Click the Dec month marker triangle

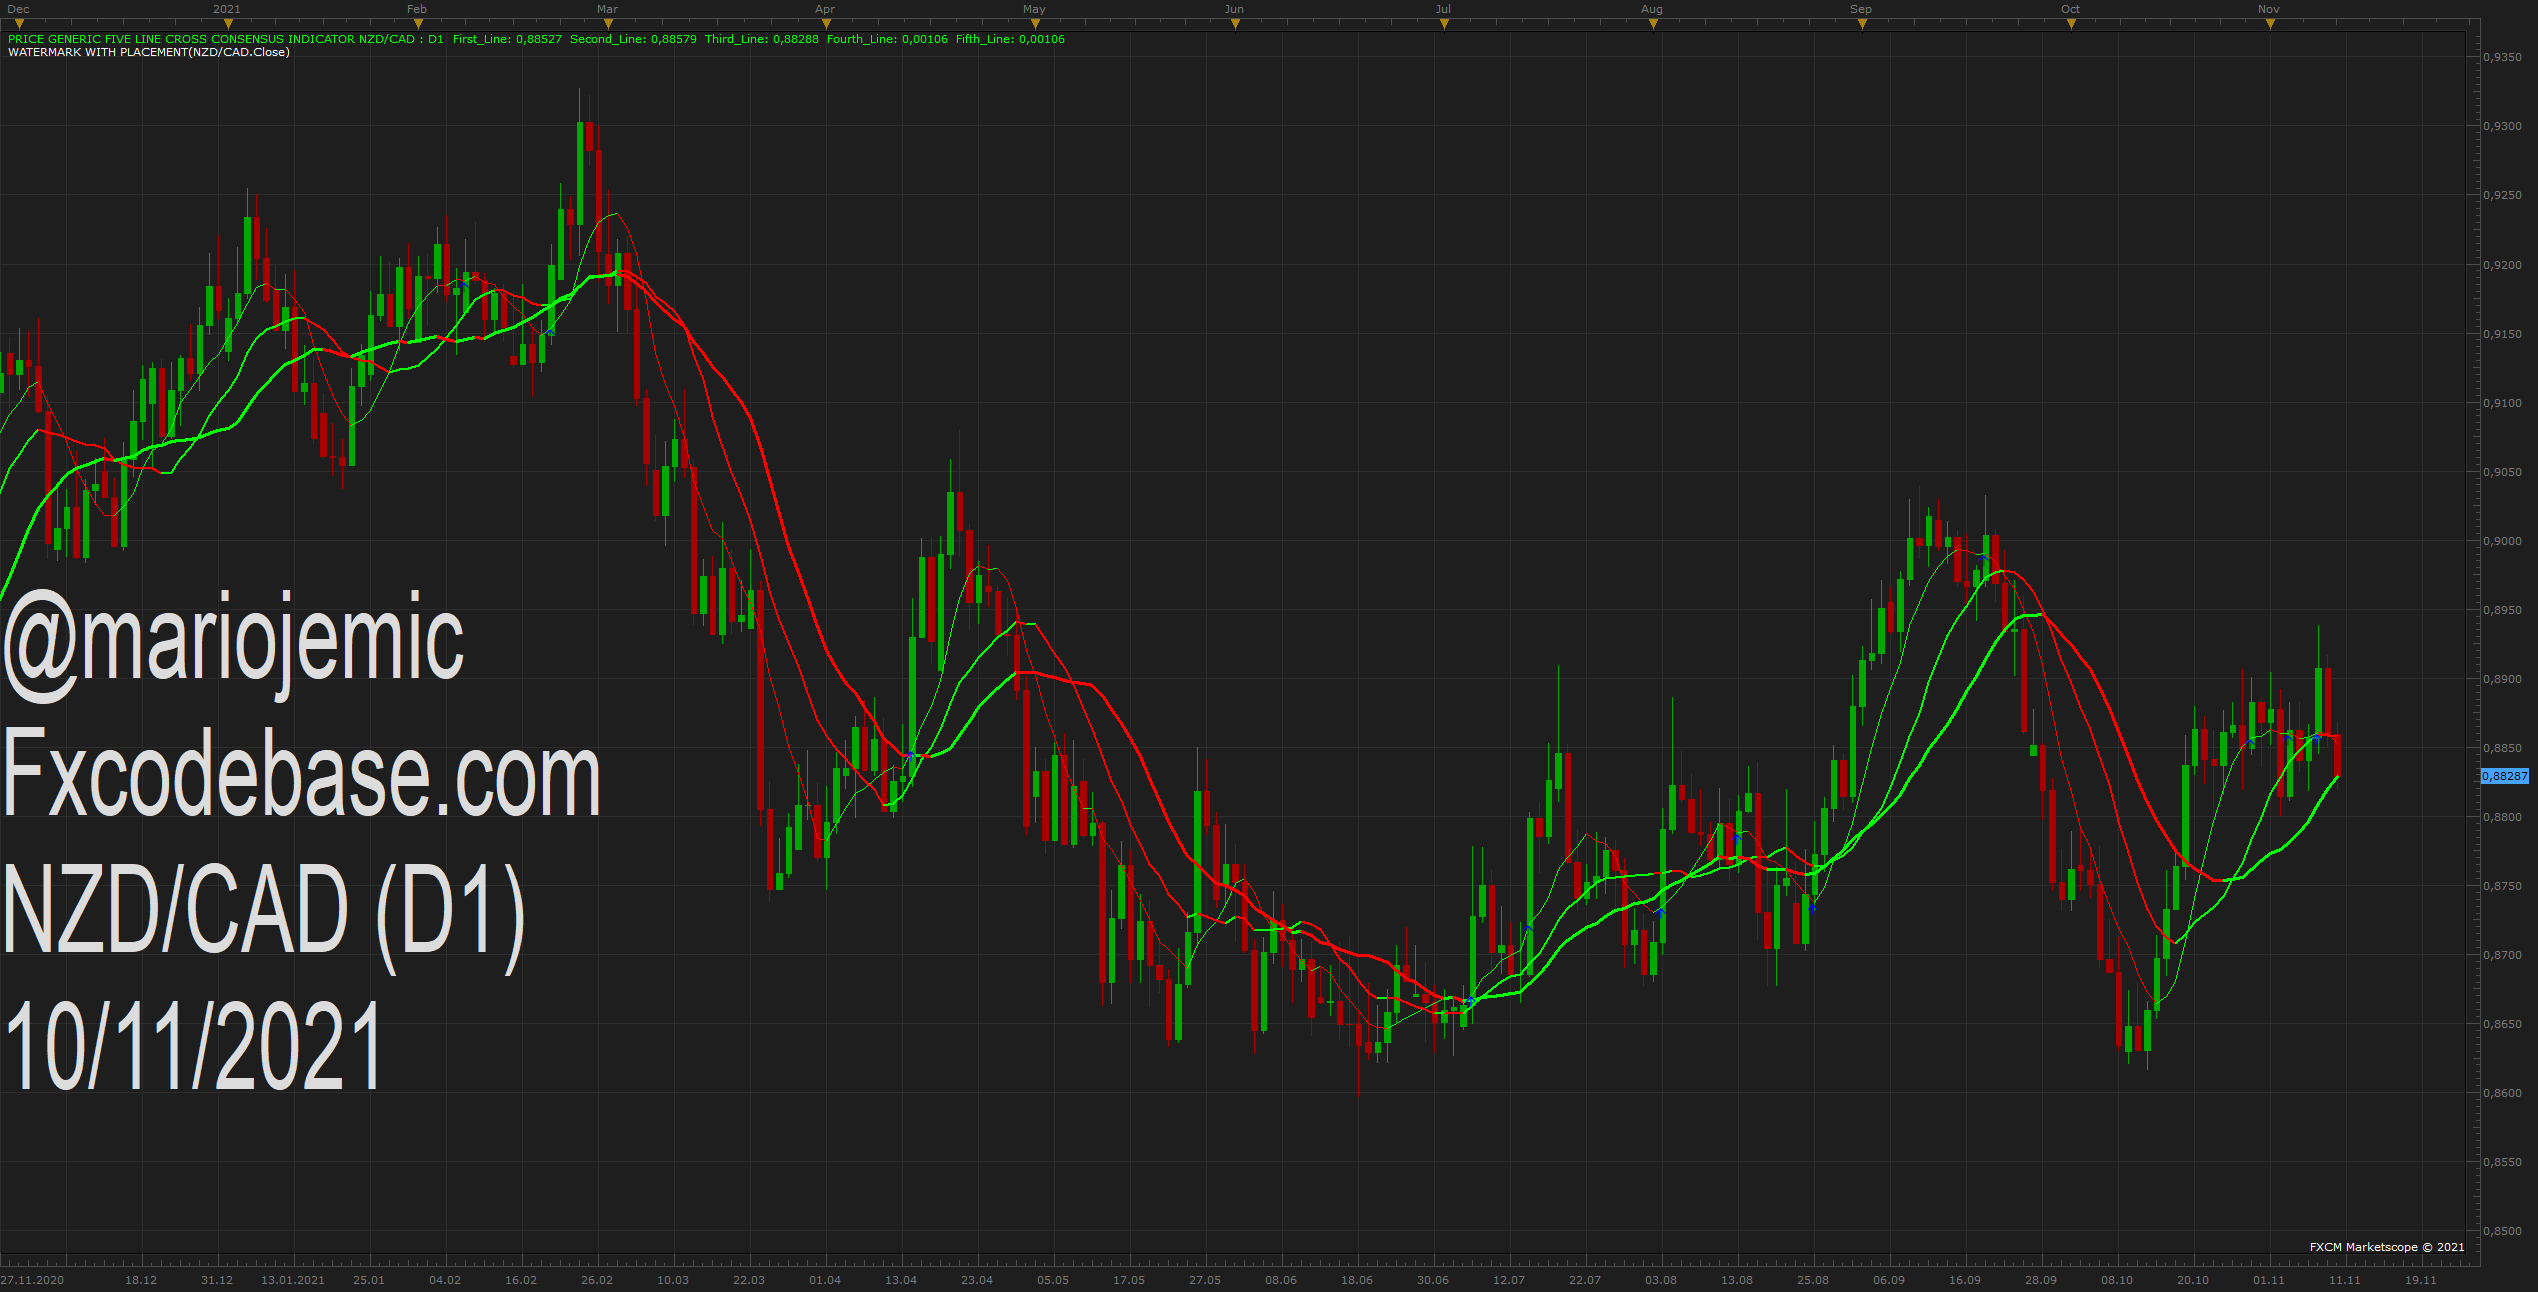coord(18,24)
